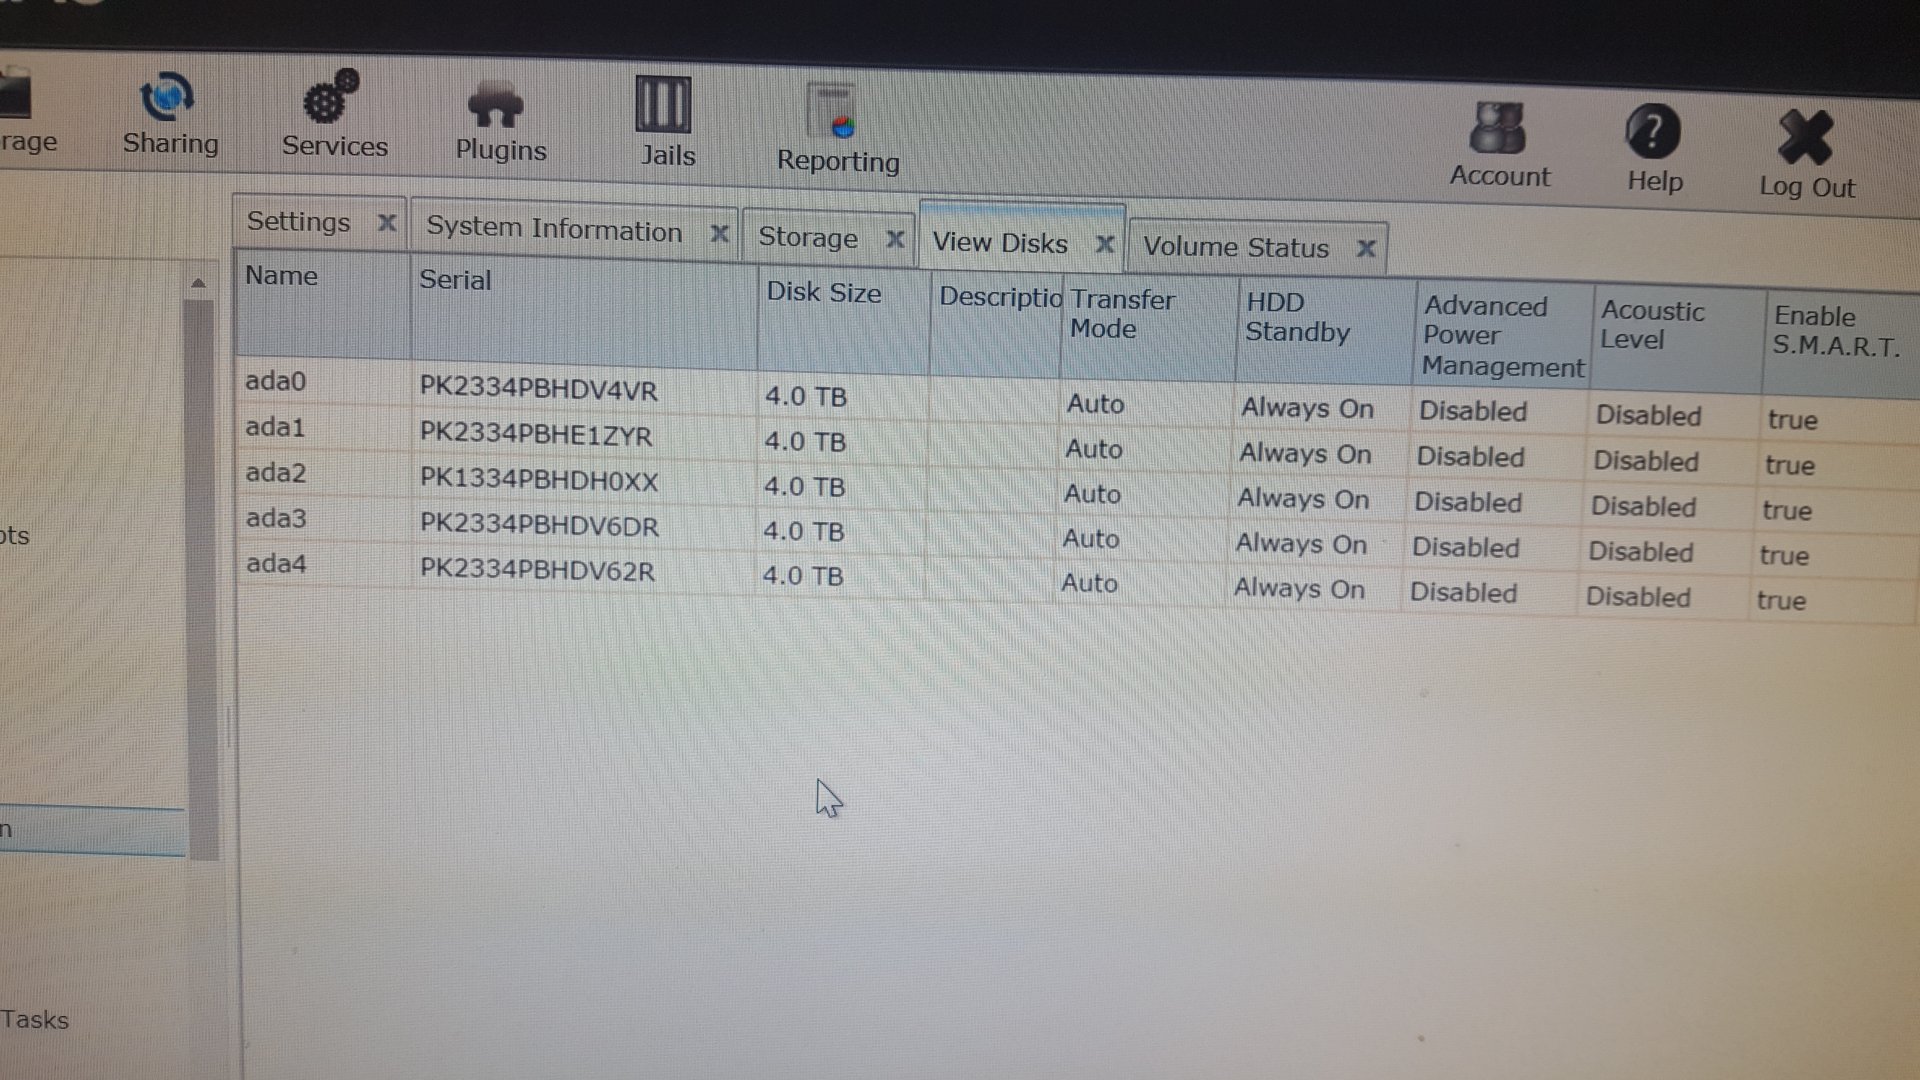
Task: Click the Tasks item in the sidebar
Action: coord(35,1020)
